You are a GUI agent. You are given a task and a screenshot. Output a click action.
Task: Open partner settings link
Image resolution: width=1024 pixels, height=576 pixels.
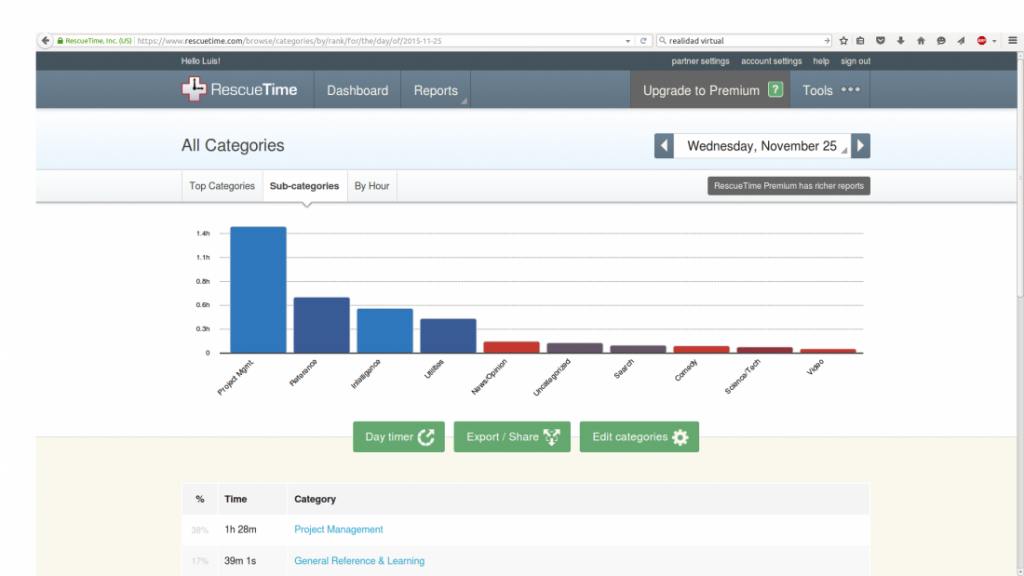tap(700, 61)
